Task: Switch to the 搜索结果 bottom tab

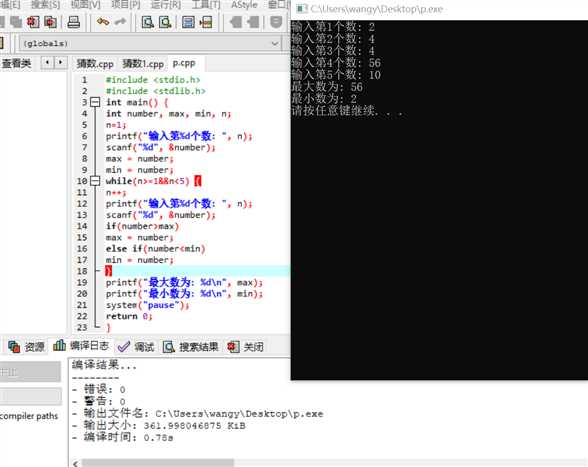Action: 199,347
